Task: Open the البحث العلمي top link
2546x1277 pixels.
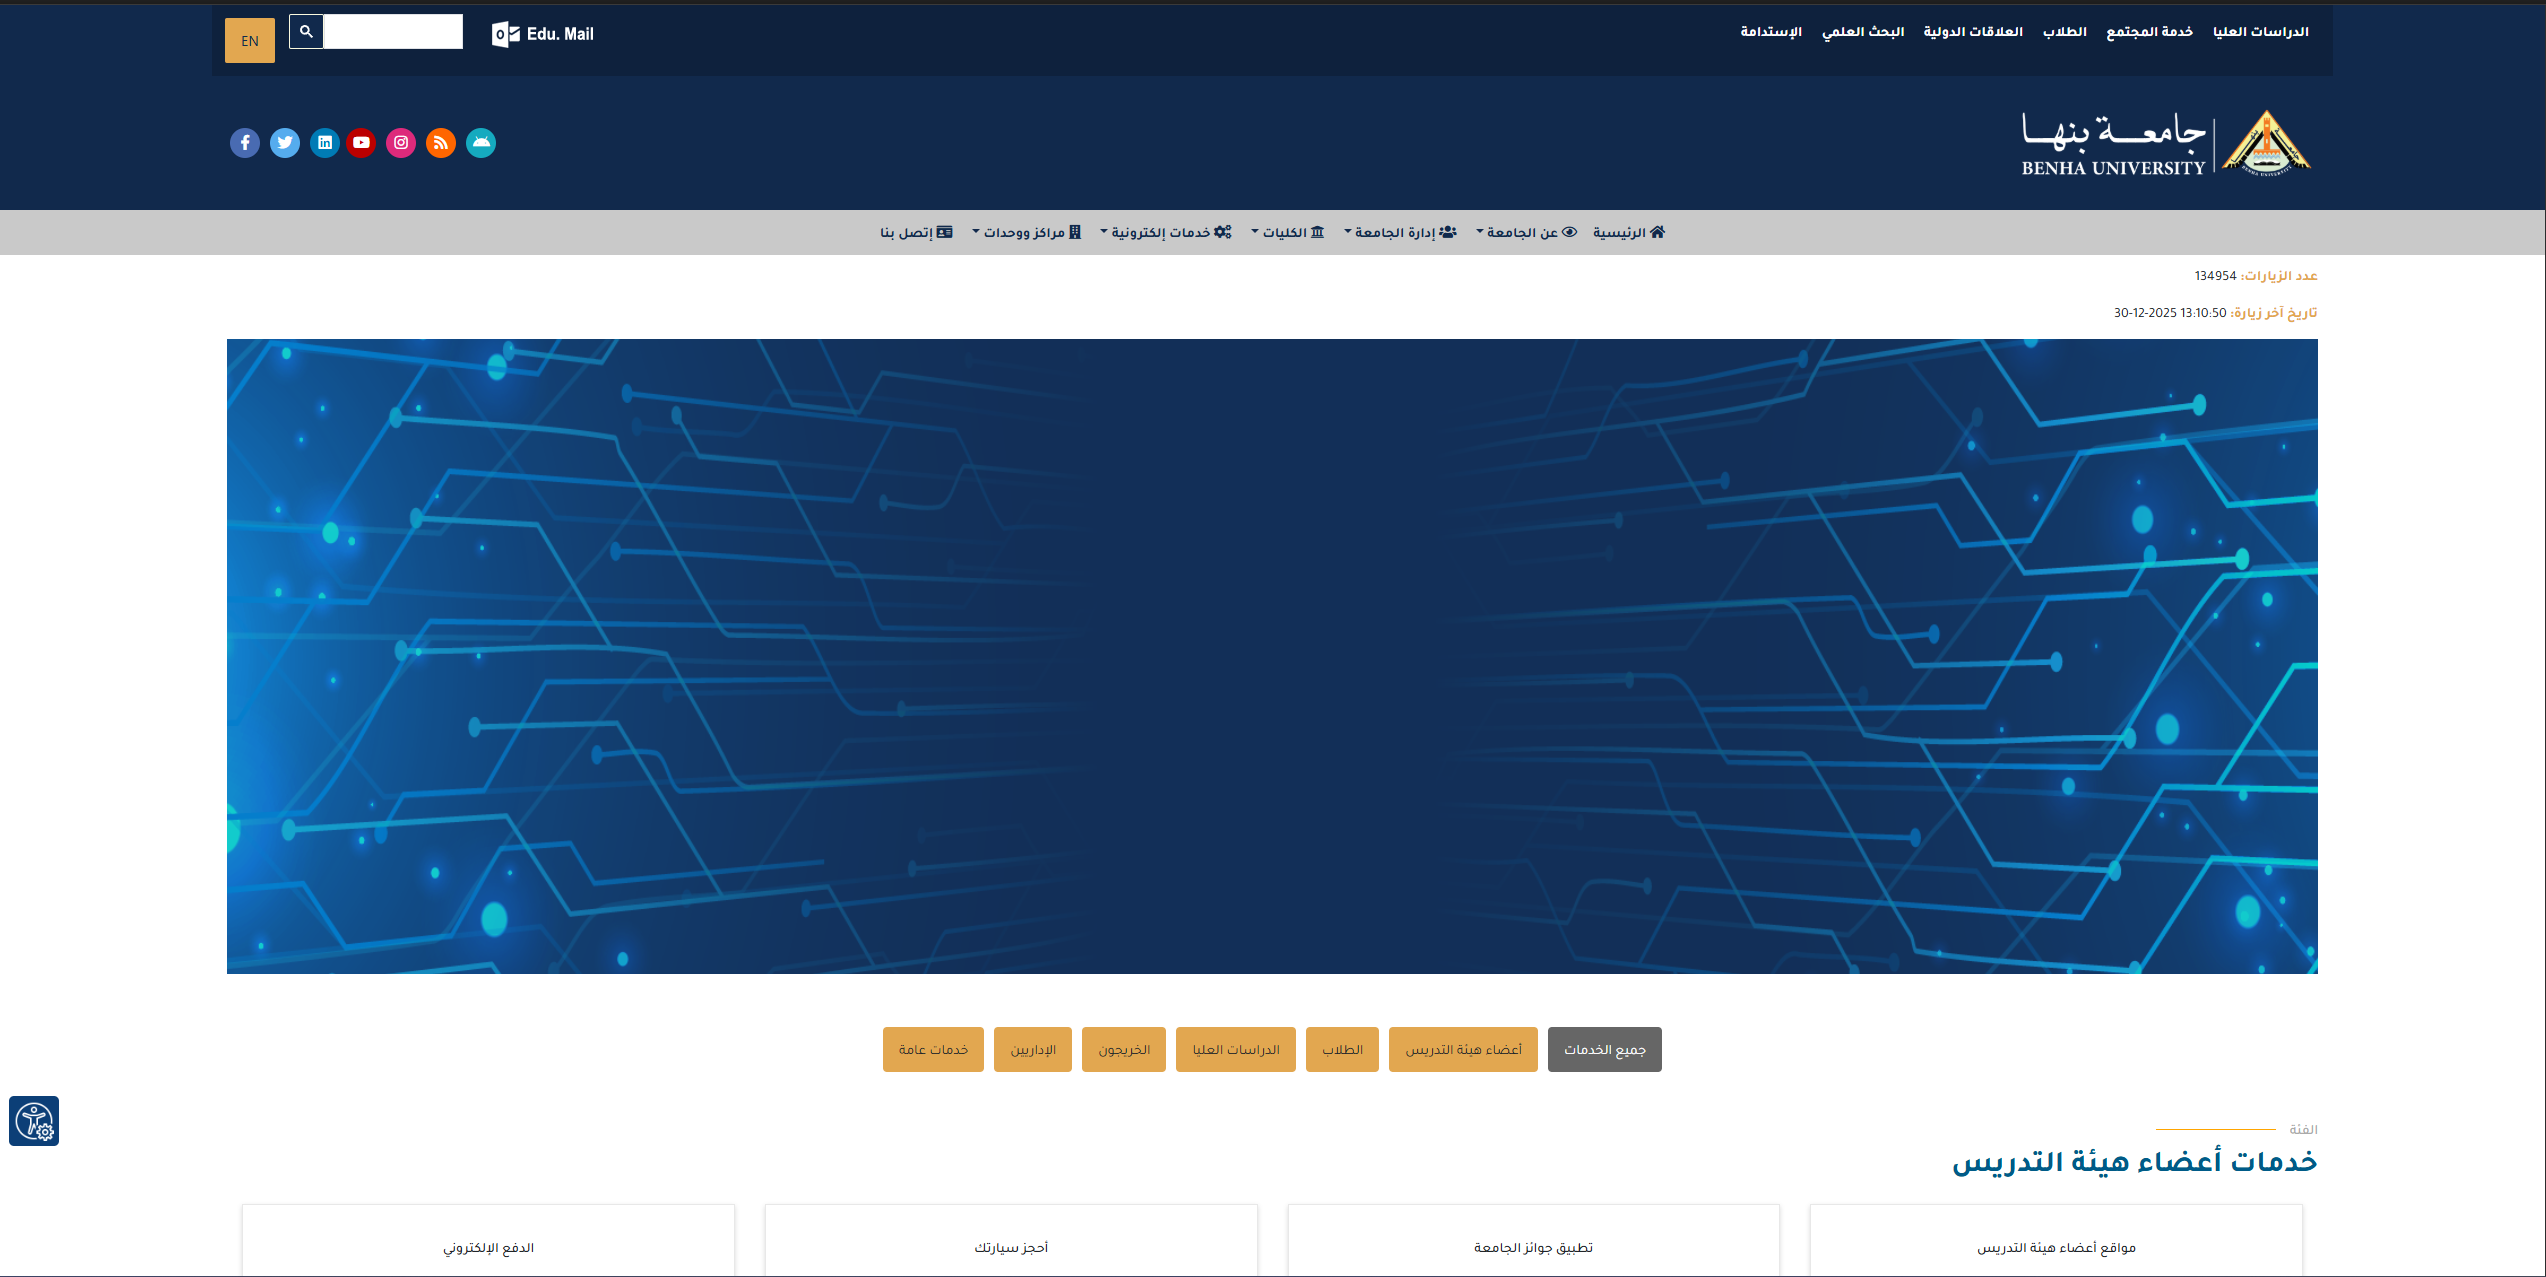Action: pyautogui.click(x=1862, y=32)
